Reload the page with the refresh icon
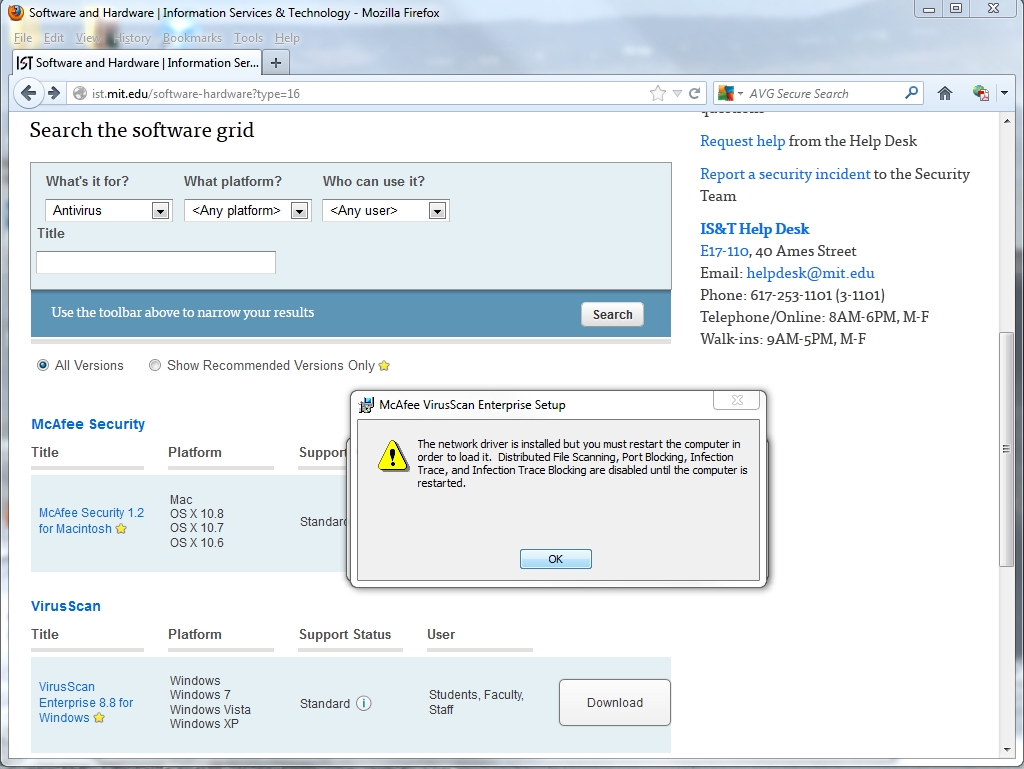Viewport: 1024px width, 769px height. tap(695, 93)
